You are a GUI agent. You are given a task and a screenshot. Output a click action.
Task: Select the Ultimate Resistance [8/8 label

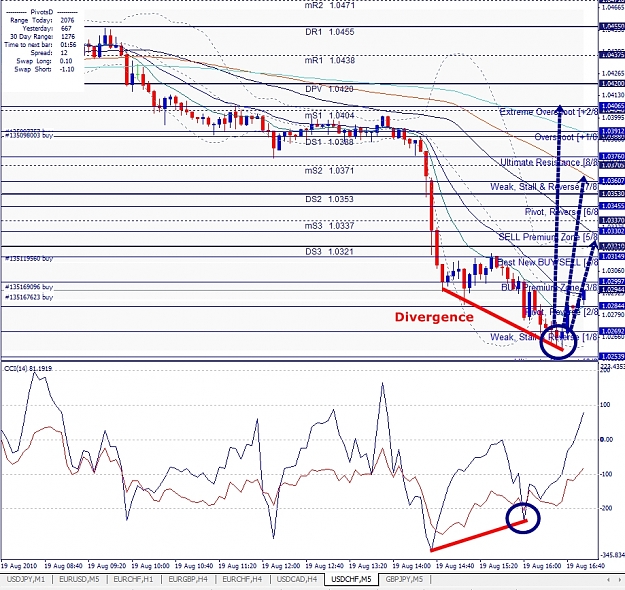click(x=549, y=162)
